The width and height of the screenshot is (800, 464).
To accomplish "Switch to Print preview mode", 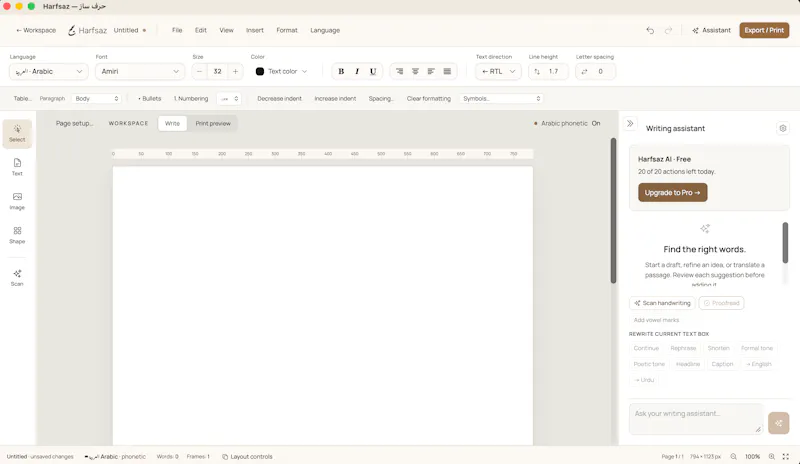I will tap(213, 124).
